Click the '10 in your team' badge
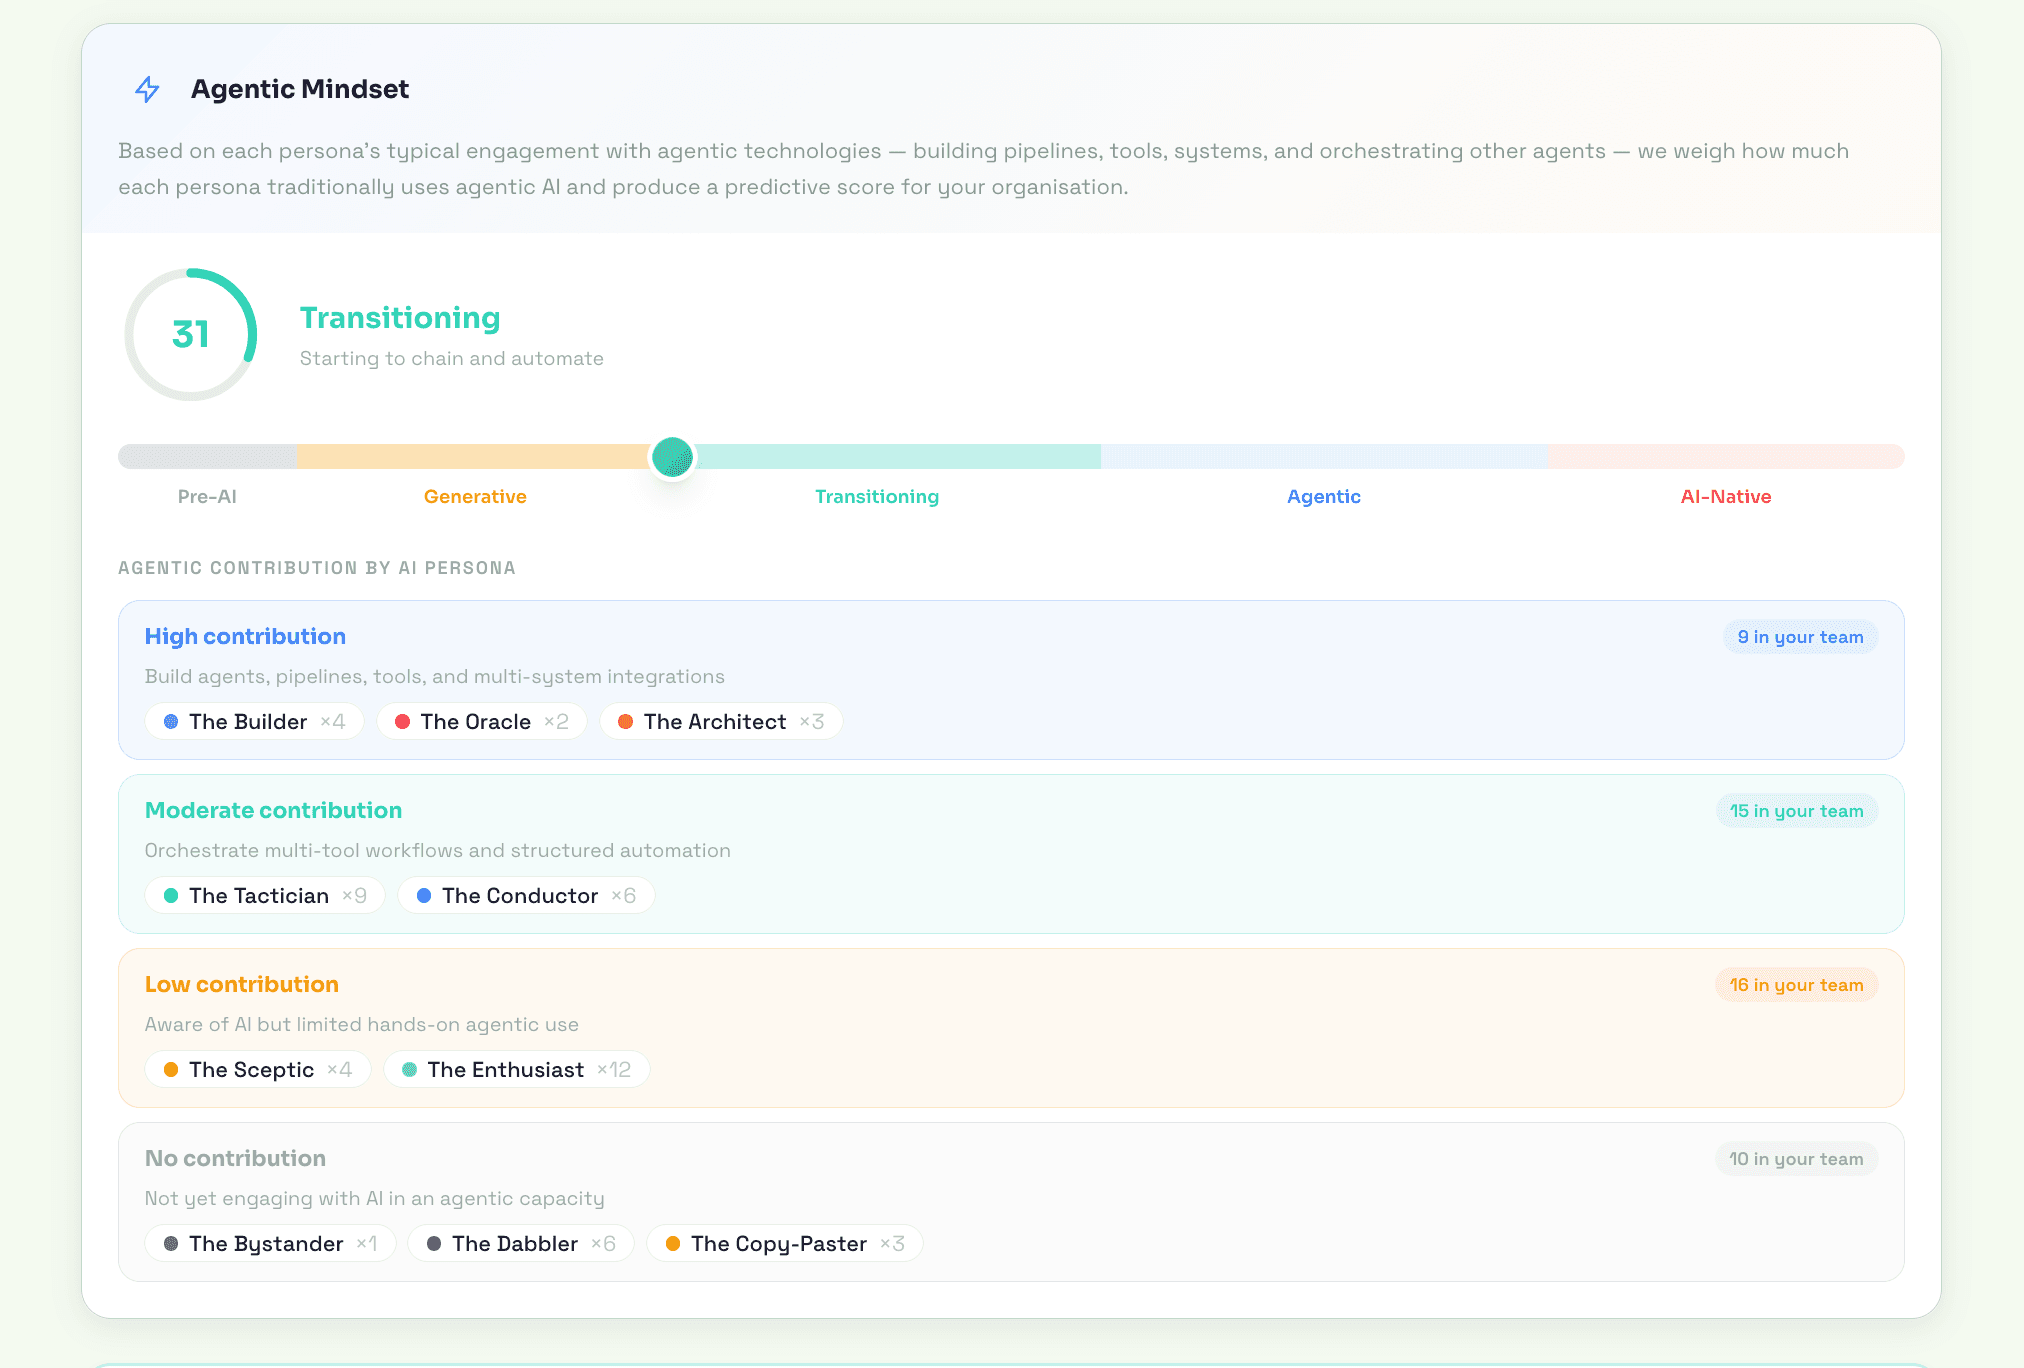 coord(1796,1159)
